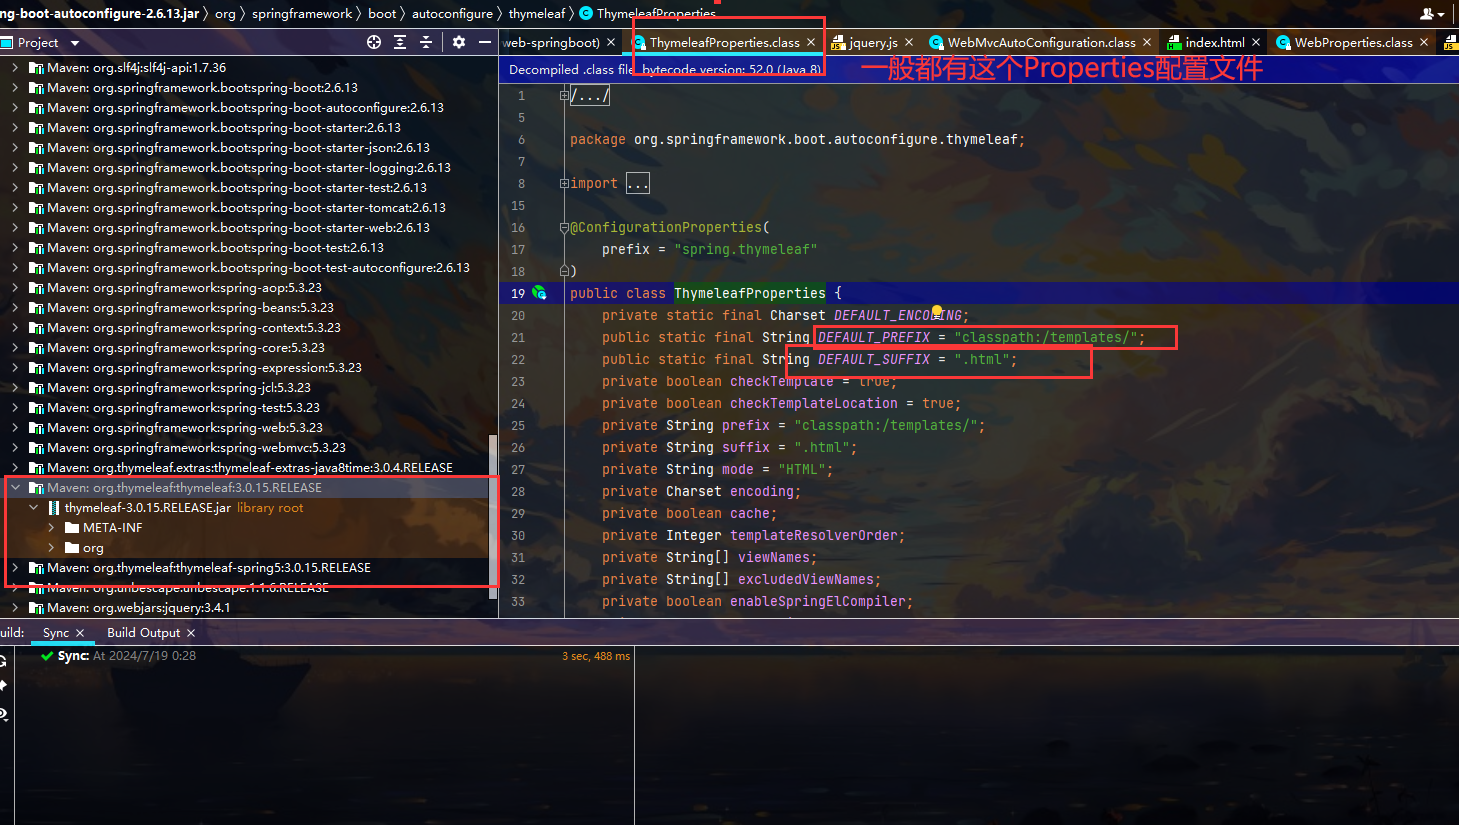The height and width of the screenshot is (825, 1459).
Task: Close the WebProperties.class tab
Action: [1424, 42]
